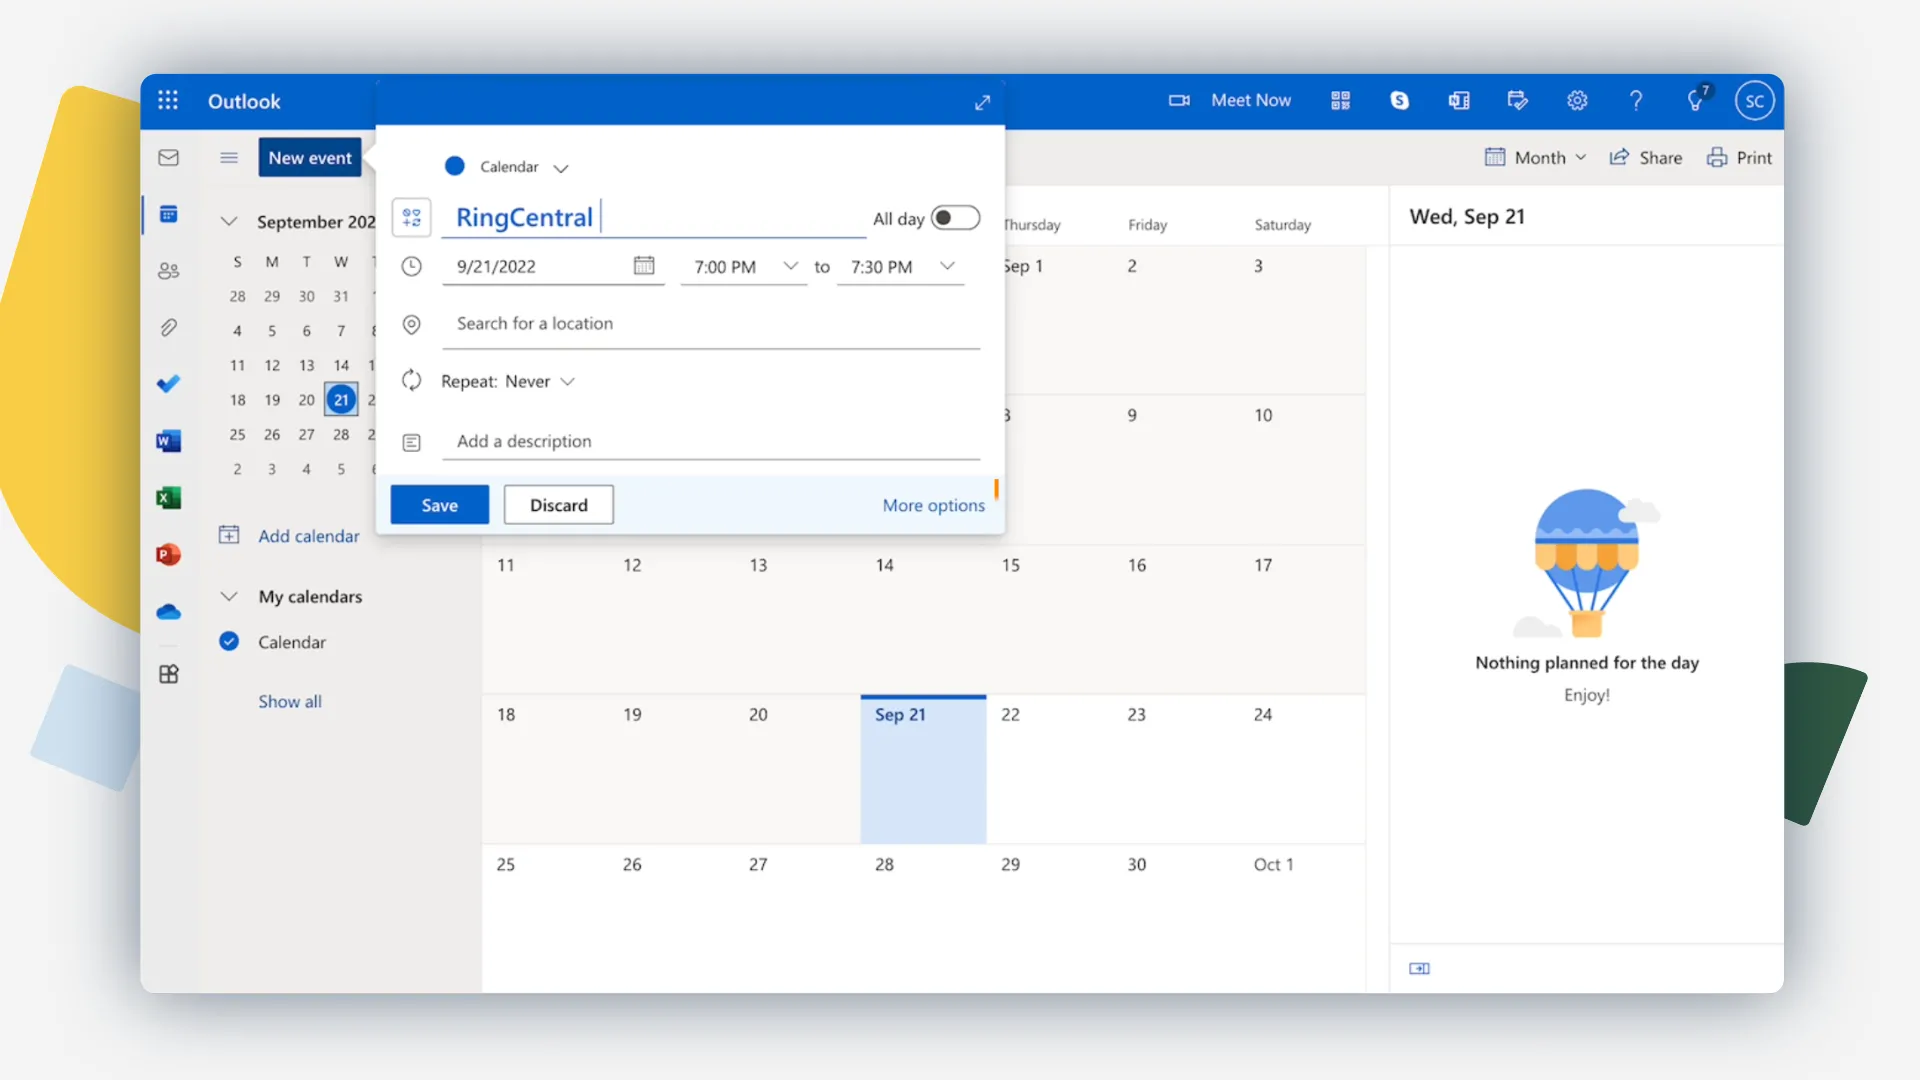Click the Word app icon in sidebar
Image resolution: width=1920 pixels, height=1080 pixels.
click(168, 441)
